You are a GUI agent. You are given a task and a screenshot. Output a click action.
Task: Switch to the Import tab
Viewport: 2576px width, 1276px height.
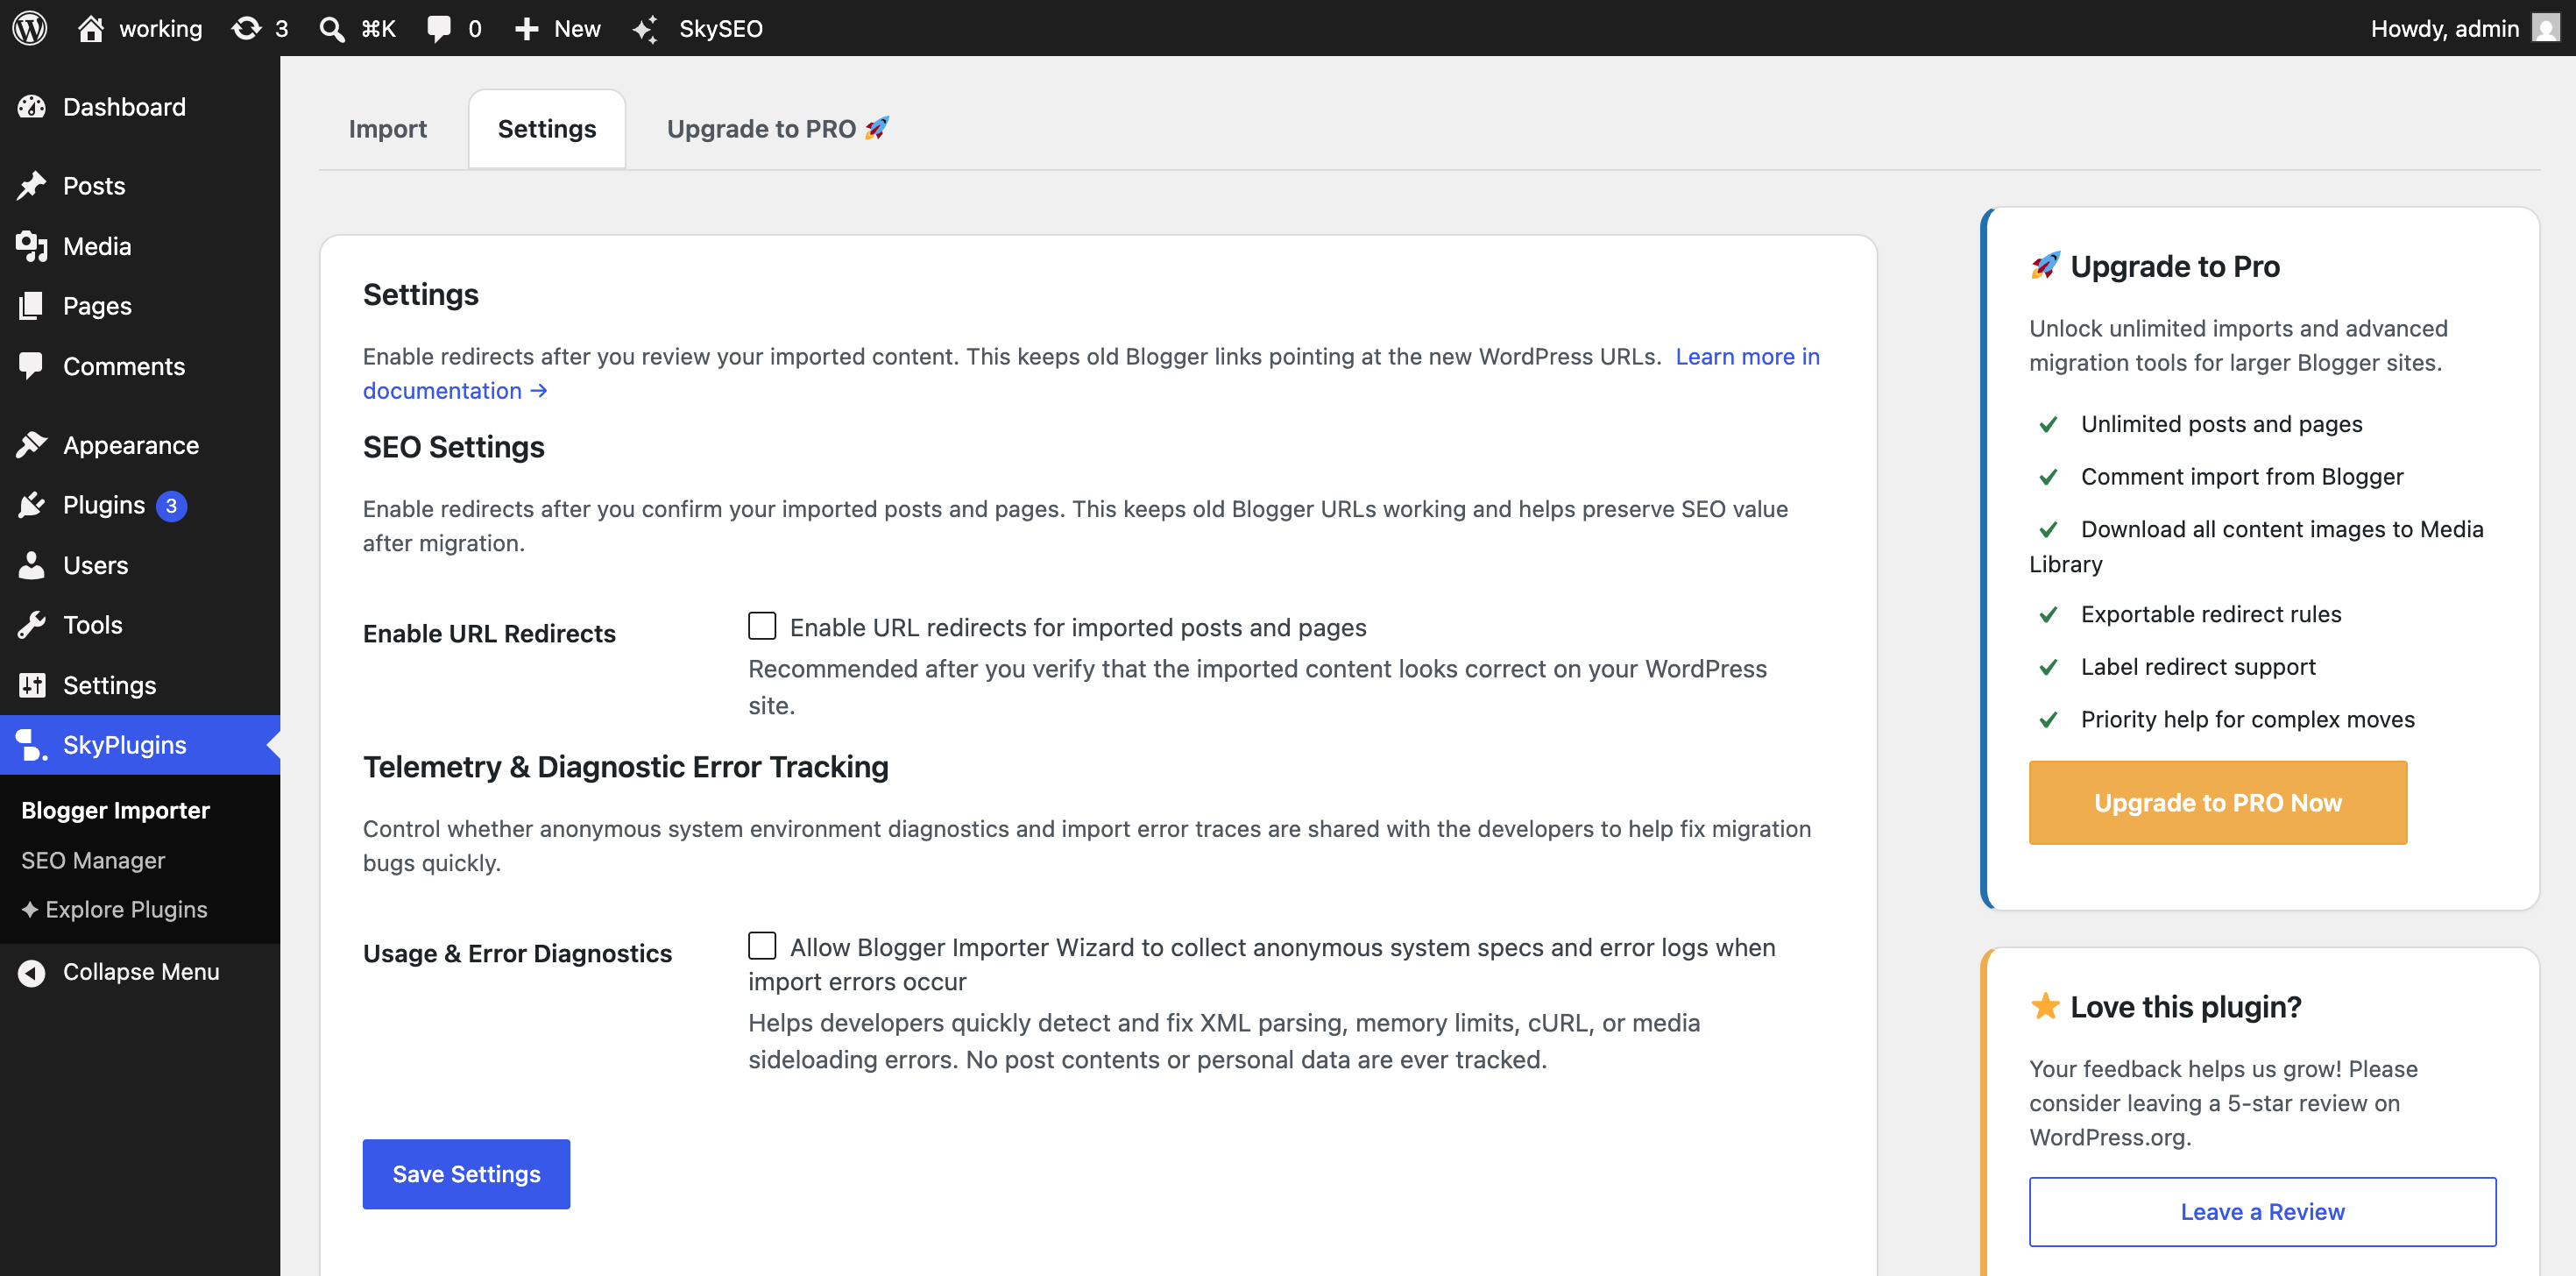pos(388,128)
